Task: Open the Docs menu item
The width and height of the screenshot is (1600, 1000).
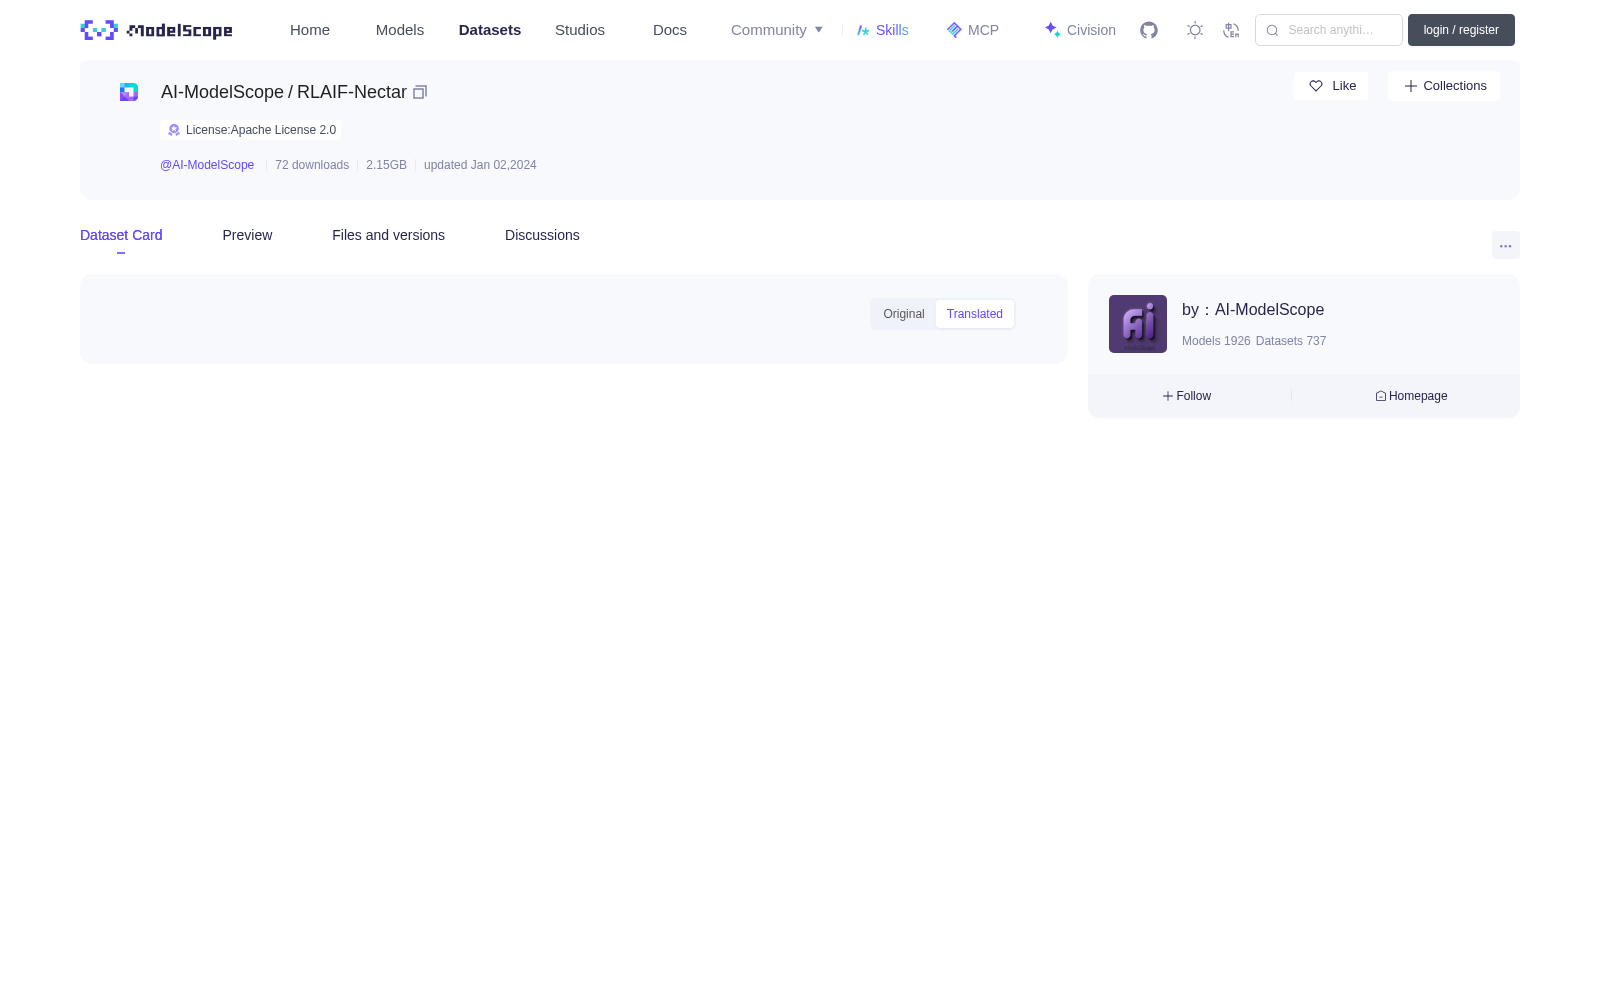Action: 670,30
